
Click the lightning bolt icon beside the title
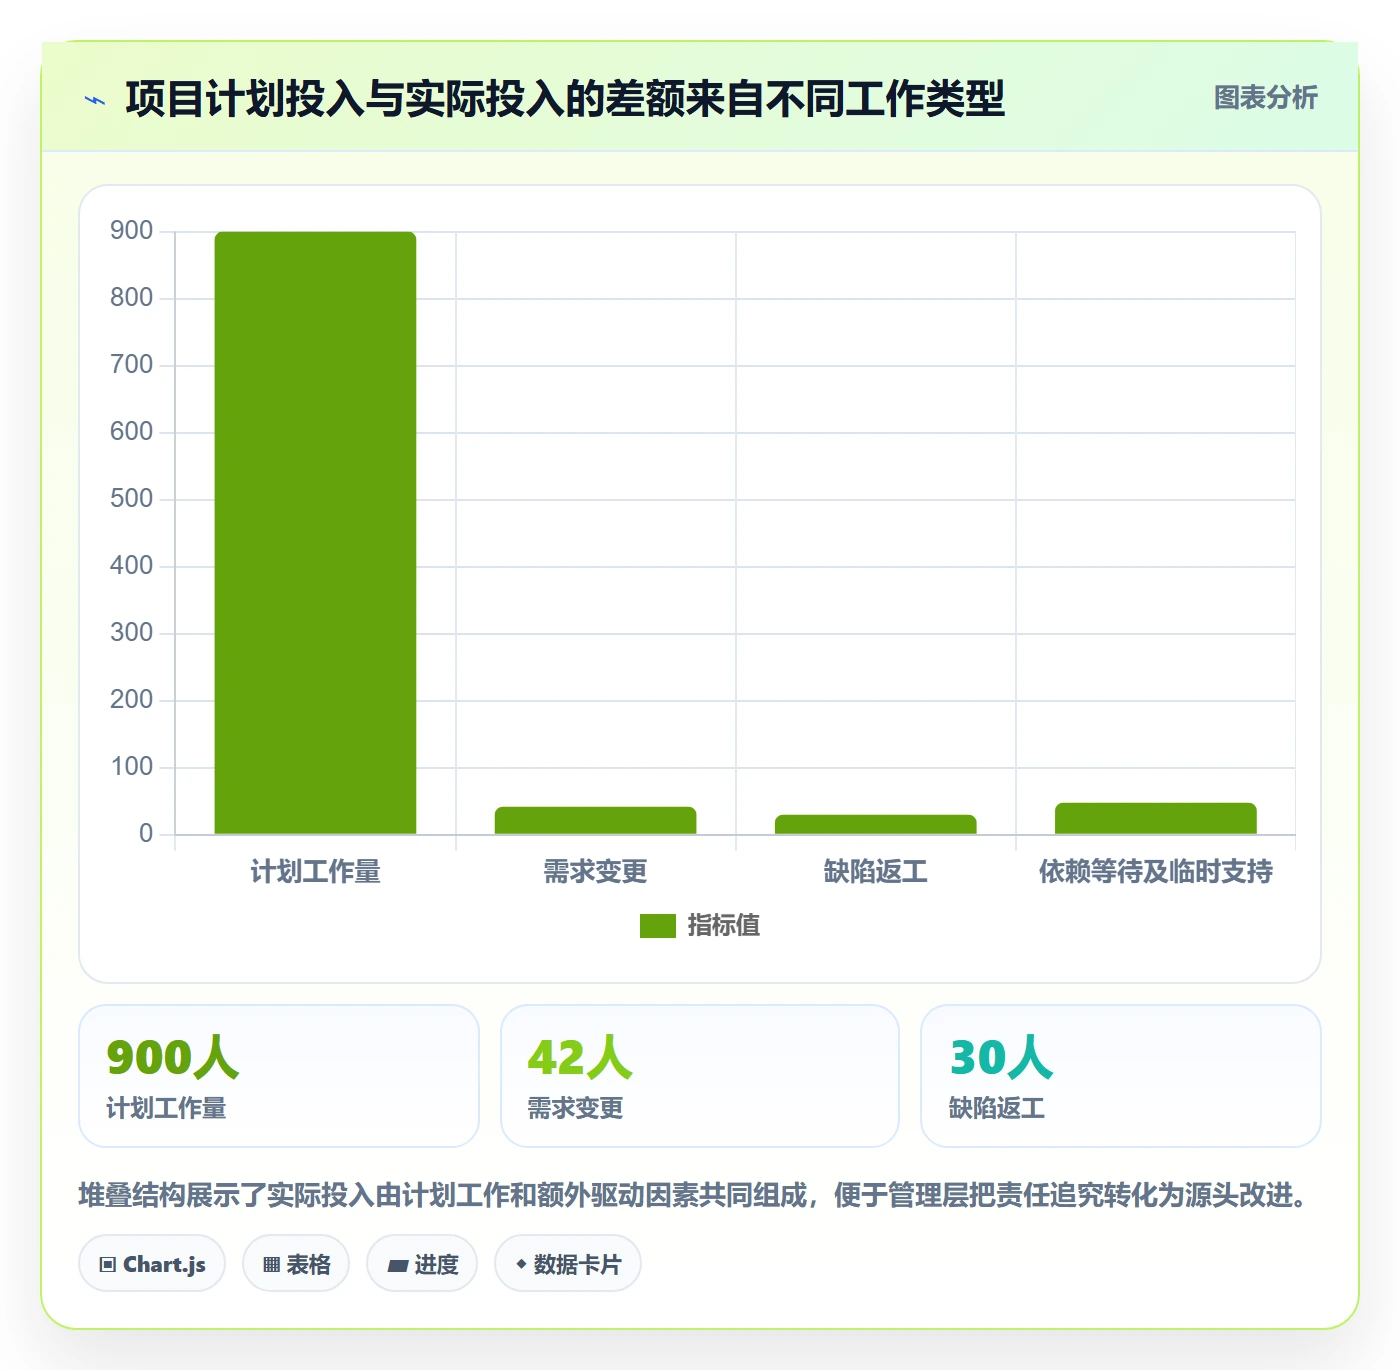point(95,100)
